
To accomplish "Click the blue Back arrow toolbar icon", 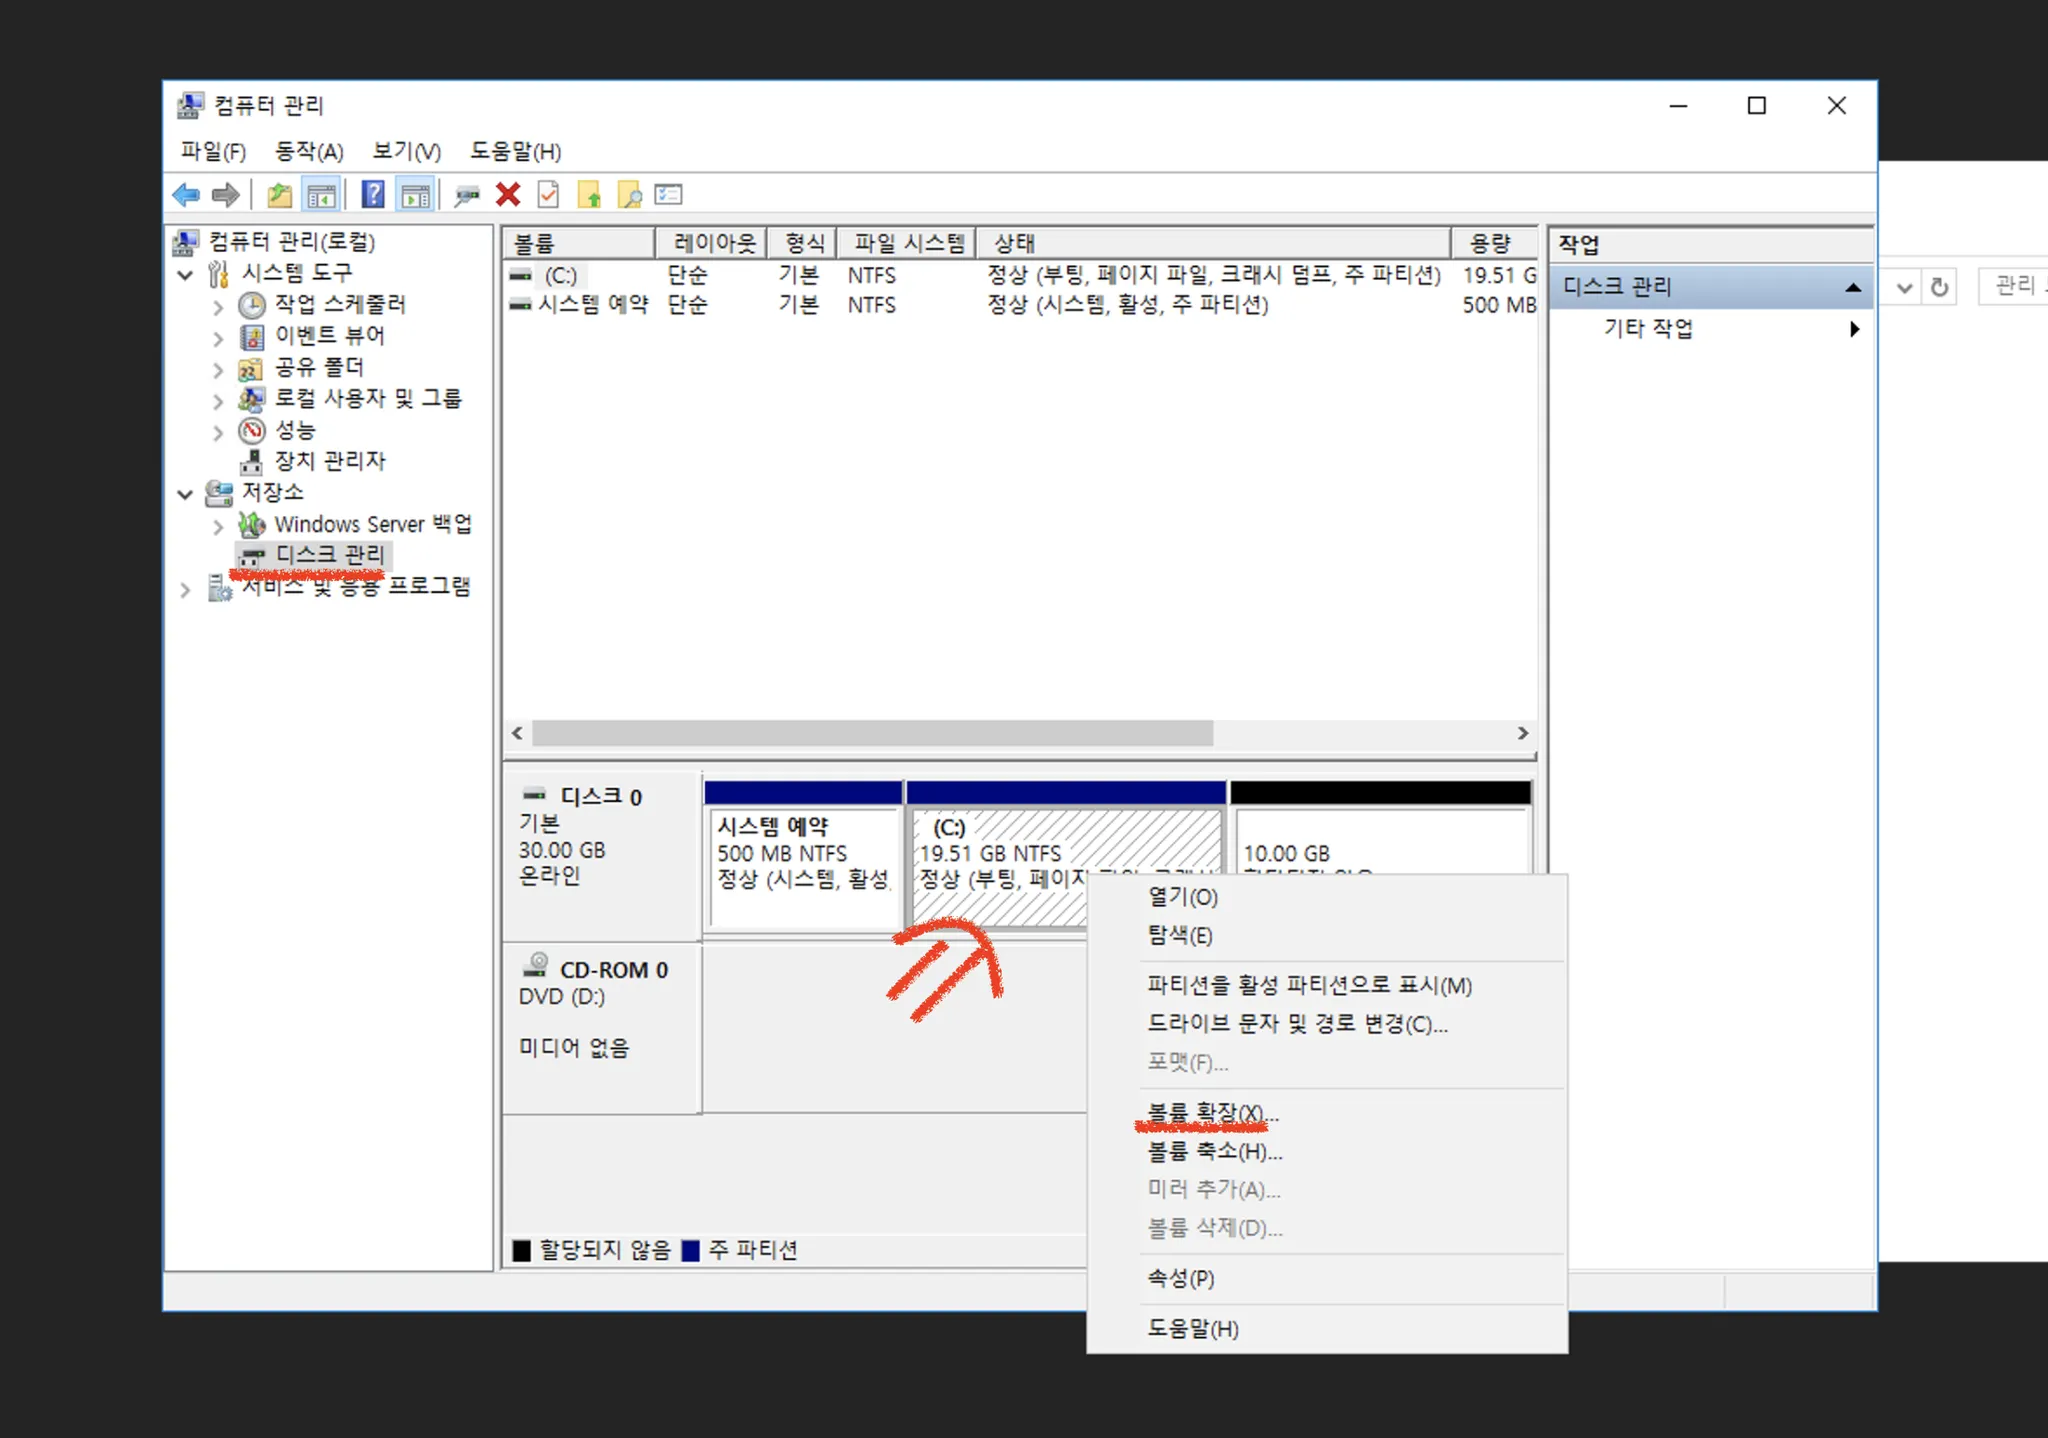I will coord(186,195).
